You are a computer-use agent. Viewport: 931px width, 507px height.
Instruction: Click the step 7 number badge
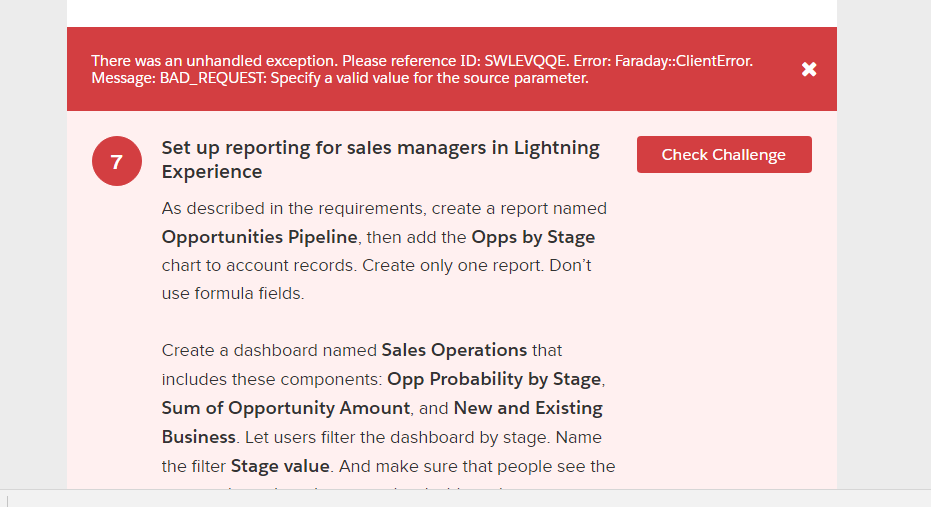117,161
